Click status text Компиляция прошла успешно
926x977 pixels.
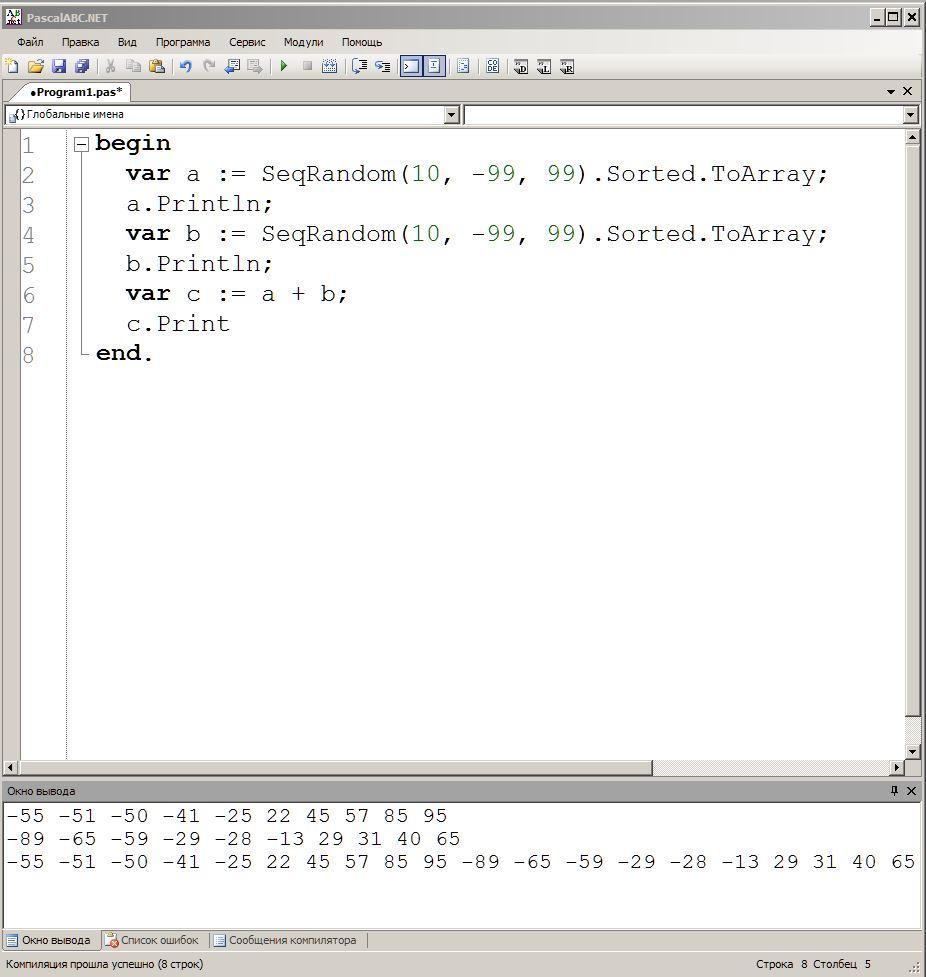tap(105, 964)
